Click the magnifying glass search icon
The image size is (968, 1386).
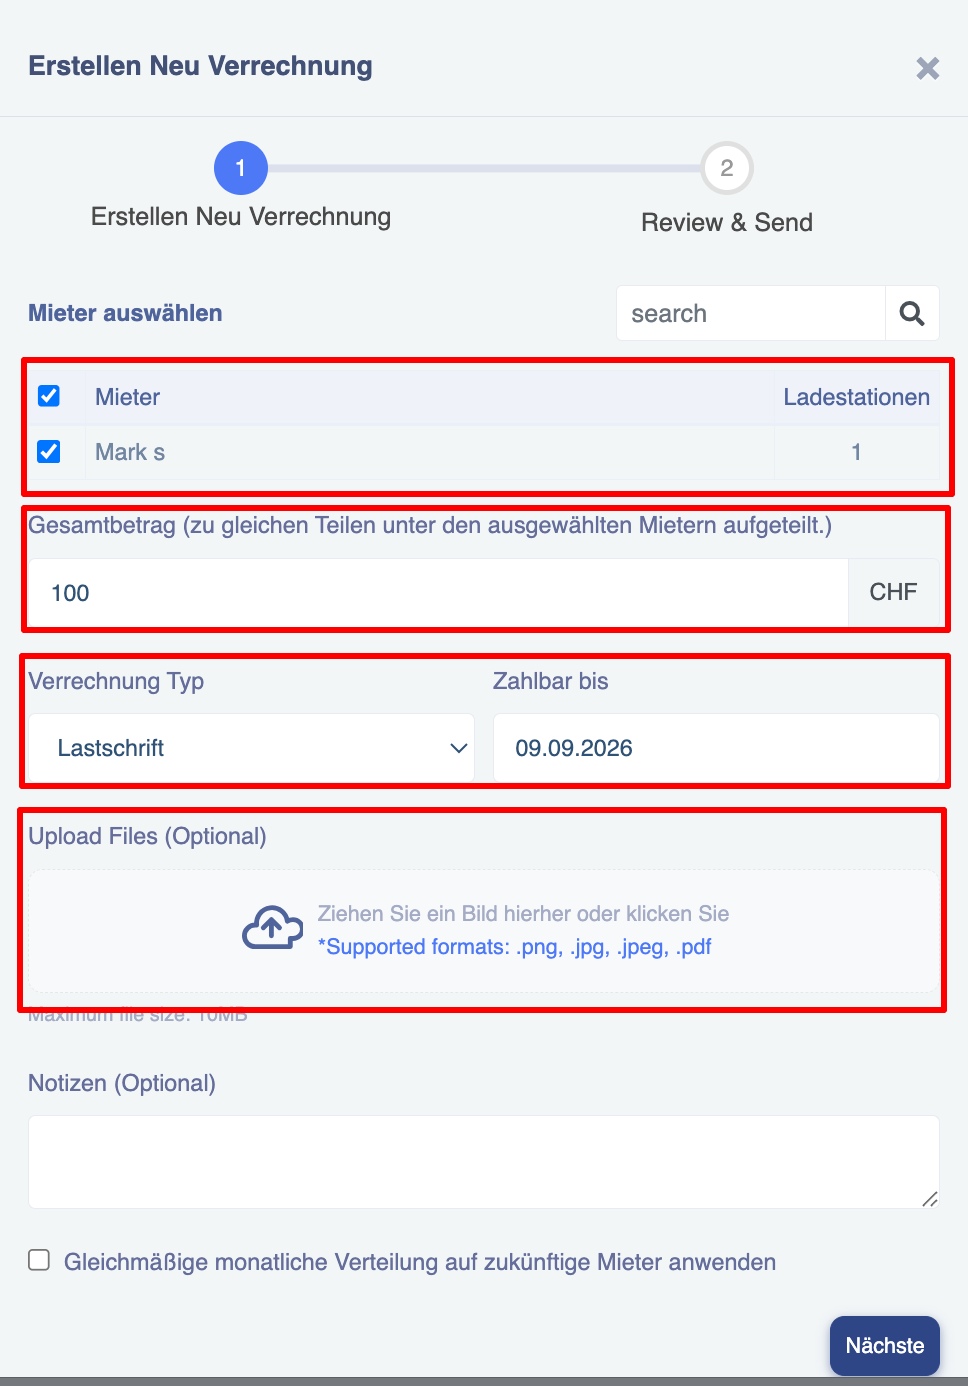[x=912, y=313]
